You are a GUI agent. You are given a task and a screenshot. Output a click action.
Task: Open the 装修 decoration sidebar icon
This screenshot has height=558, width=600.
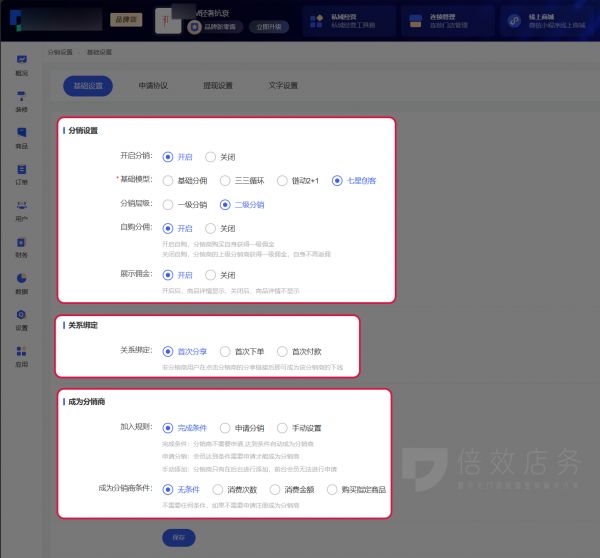21,101
